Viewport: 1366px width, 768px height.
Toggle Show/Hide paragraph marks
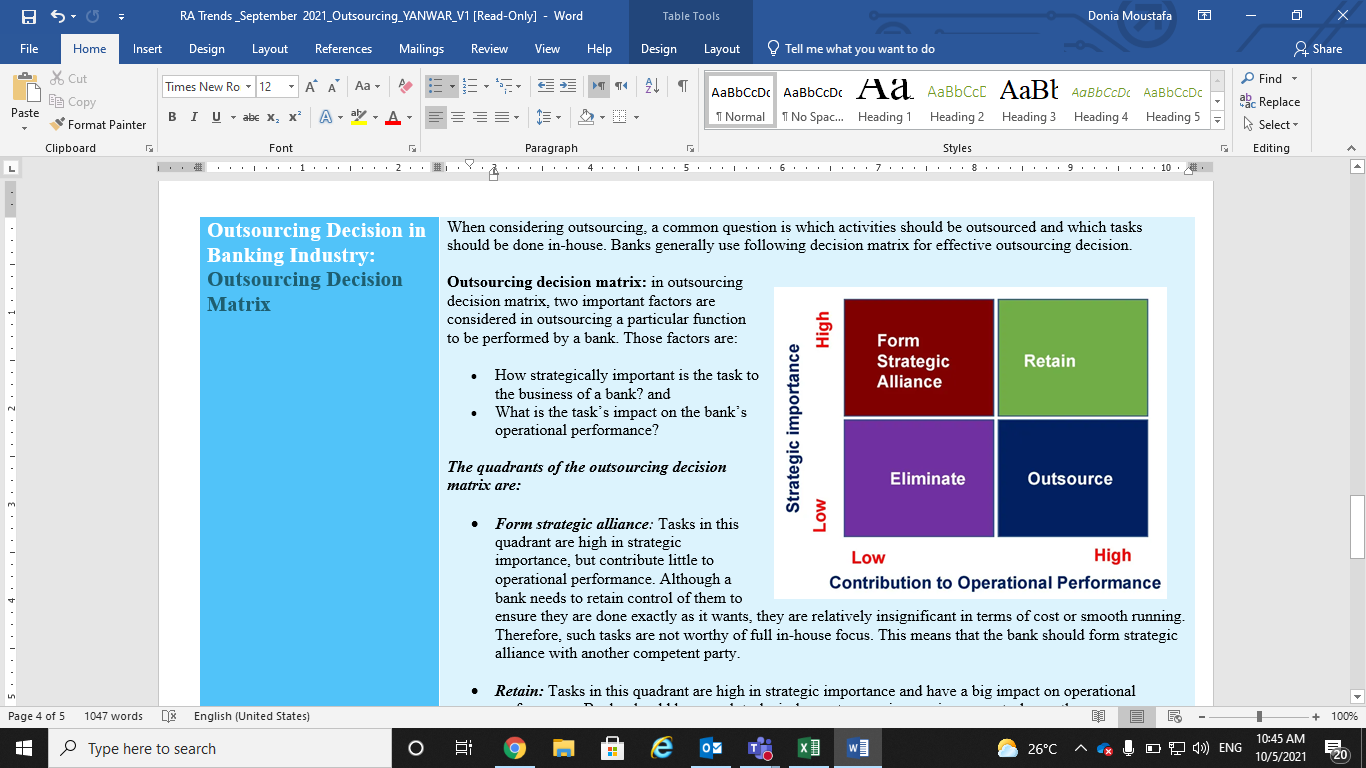pos(682,87)
